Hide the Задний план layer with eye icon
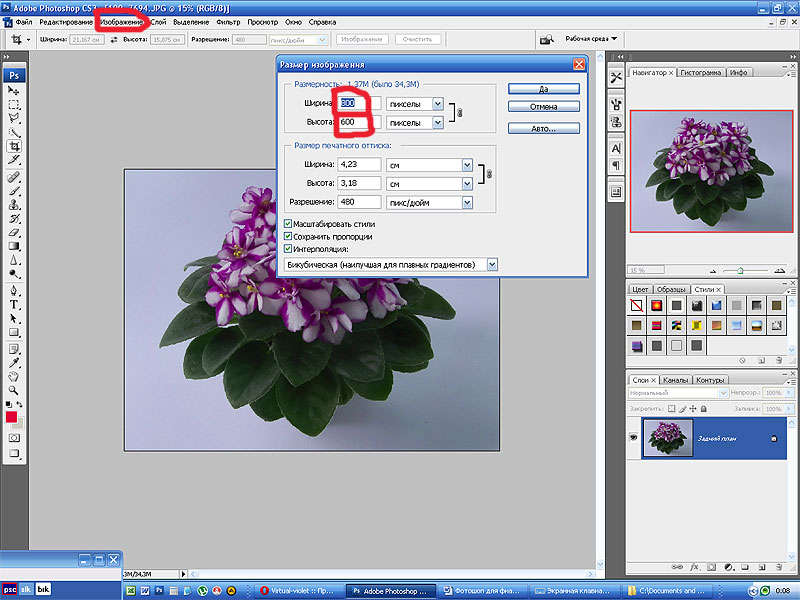800x600 pixels. (635, 438)
